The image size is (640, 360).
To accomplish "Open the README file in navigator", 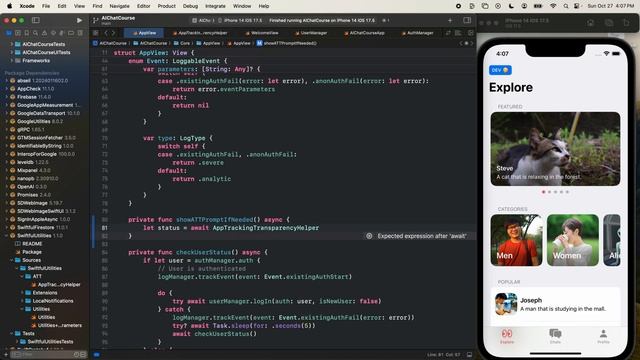I will click(x=29, y=244).
